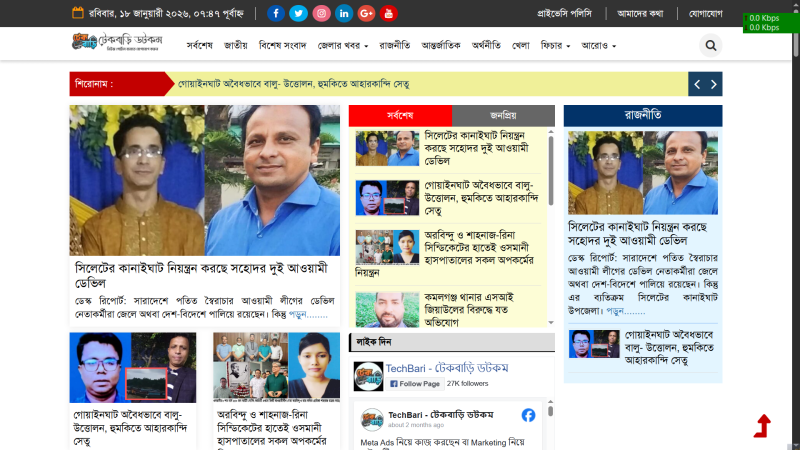Click the পড়ুন link under main featured story
Screen dimensions: 800x450
(x=308, y=314)
